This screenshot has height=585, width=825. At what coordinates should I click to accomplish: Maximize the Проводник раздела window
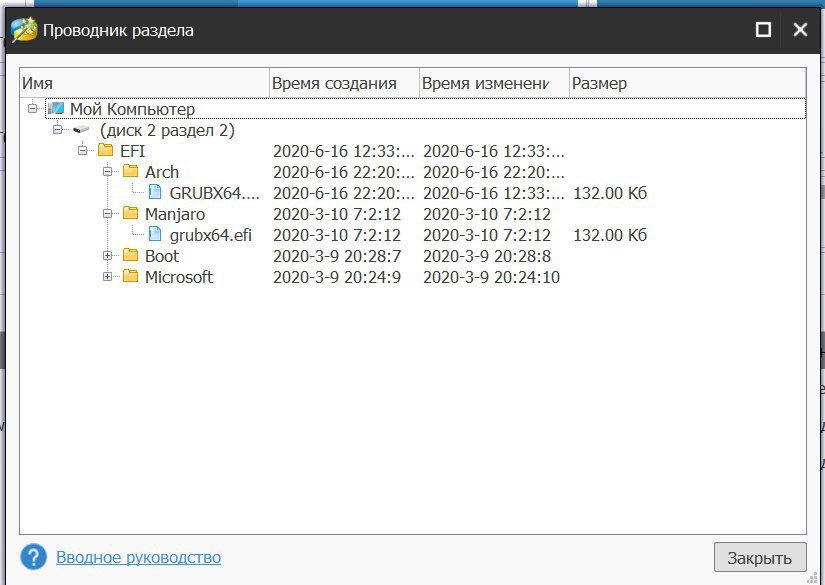point(763,29)
